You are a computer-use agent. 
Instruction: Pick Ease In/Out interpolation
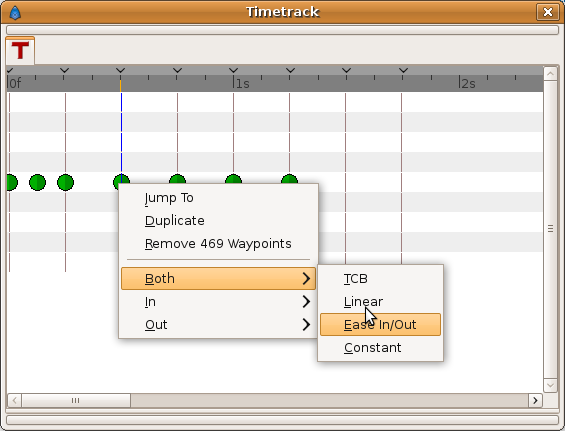pos(380,325)
